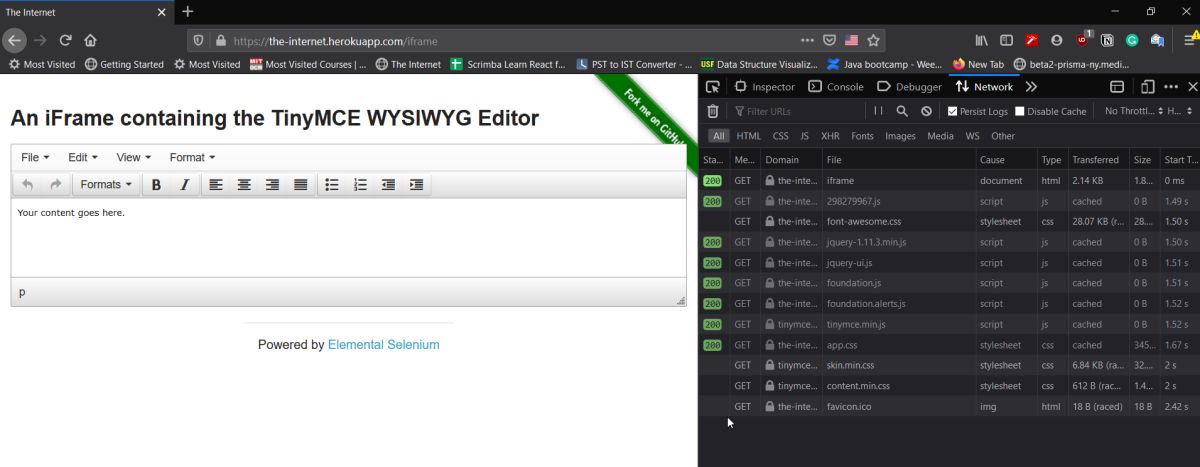Image resolution: width=1200 pixels, height=467 pixels.
Task: Click the TinyMCE Undo icon
Action: point(27,184)
